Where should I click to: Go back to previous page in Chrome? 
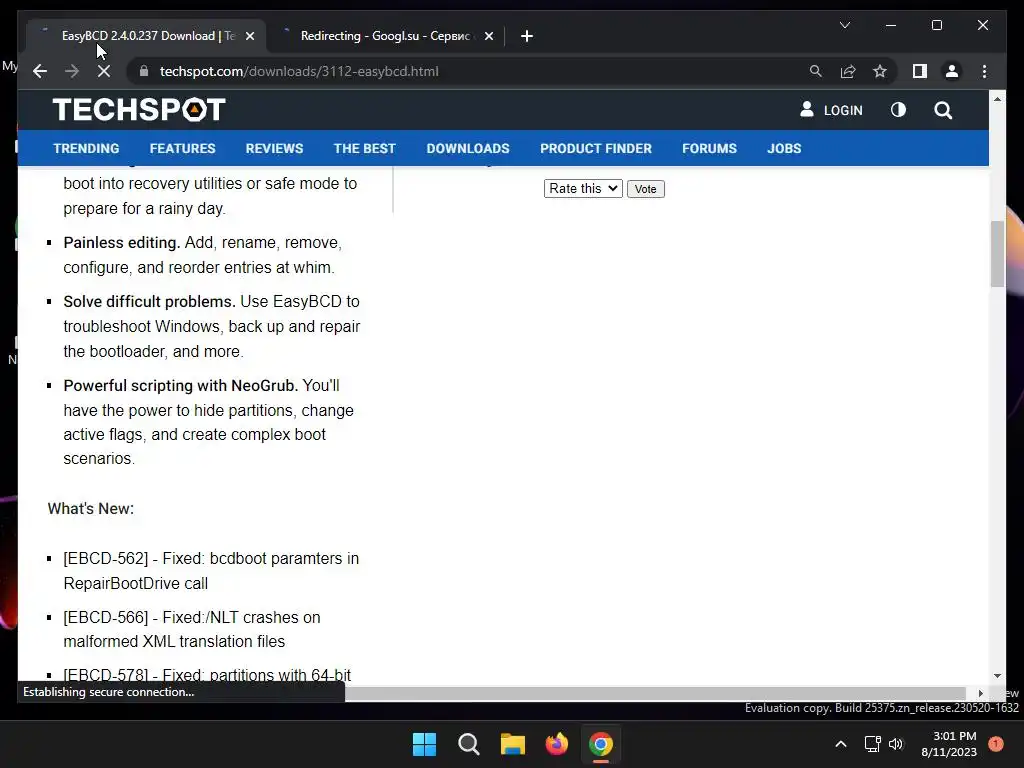click(x=40, y=71)
